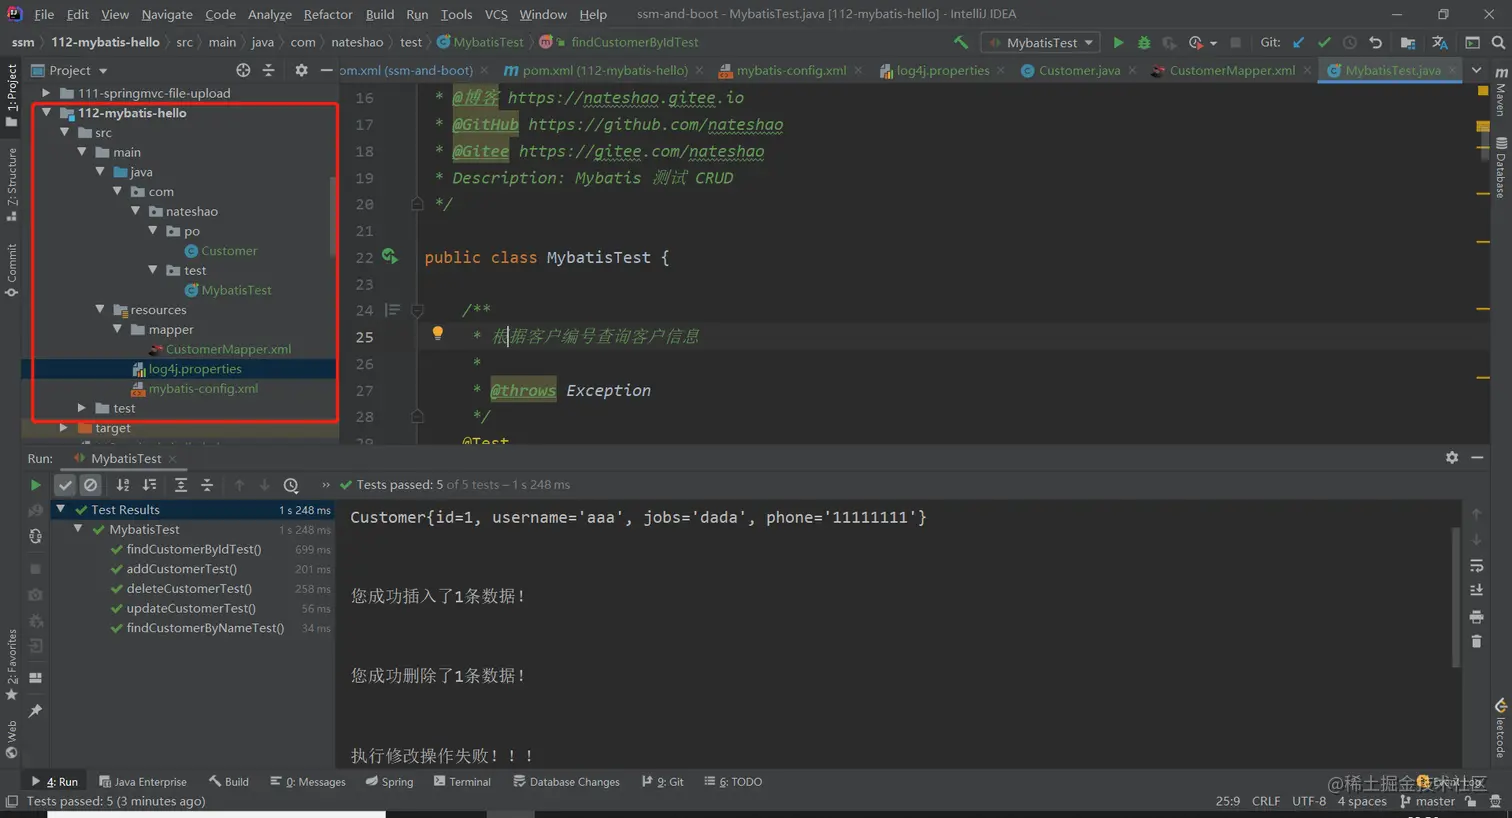Toggle show ignored tests button
The image size is (1512, 818).
tap(91, 485)
